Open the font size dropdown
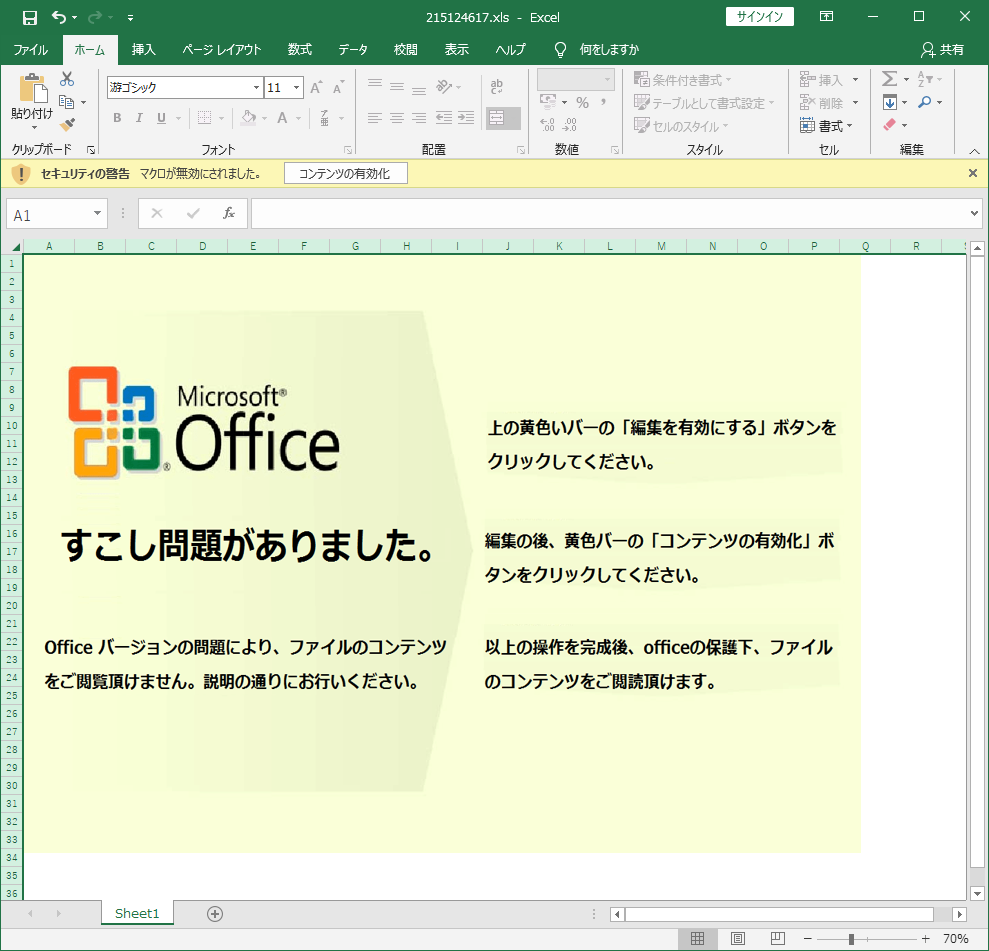 296,87
